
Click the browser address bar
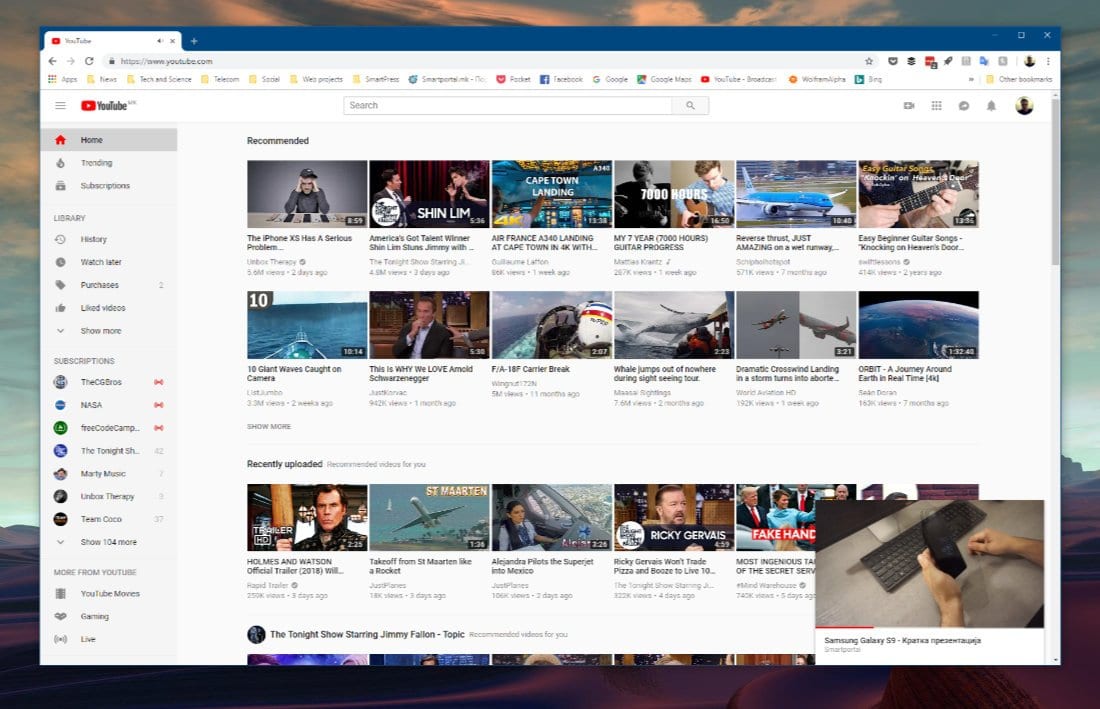[x=484, y=61]
